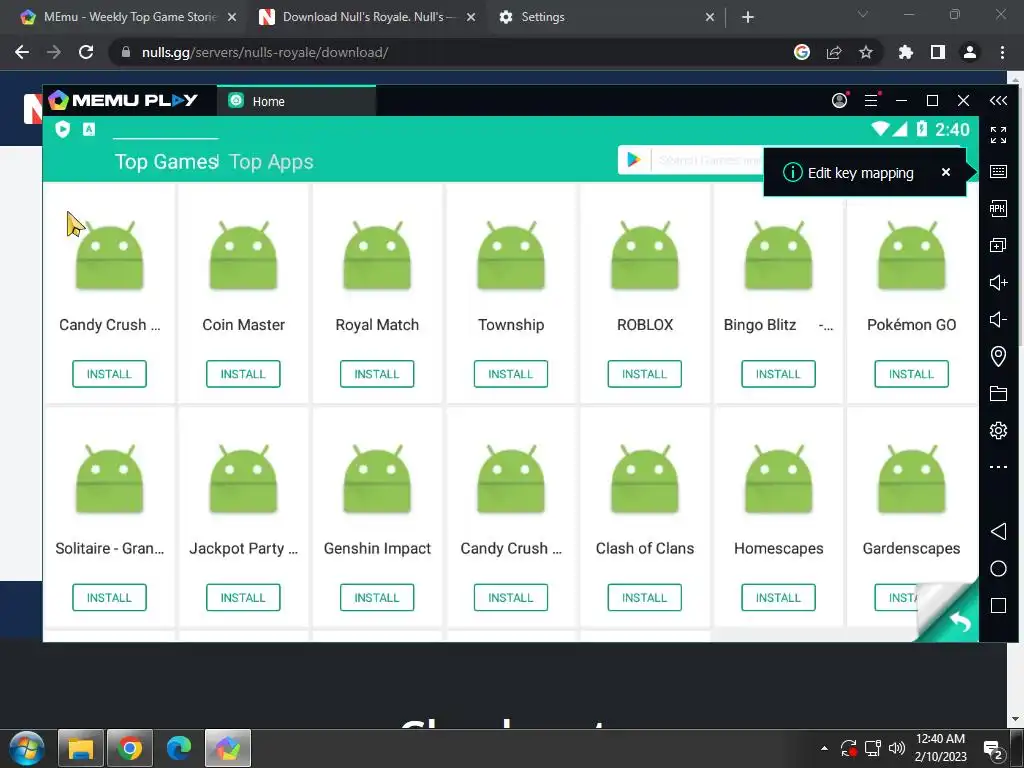Toggle MEmu fullscreen icon

pos(998,135)
